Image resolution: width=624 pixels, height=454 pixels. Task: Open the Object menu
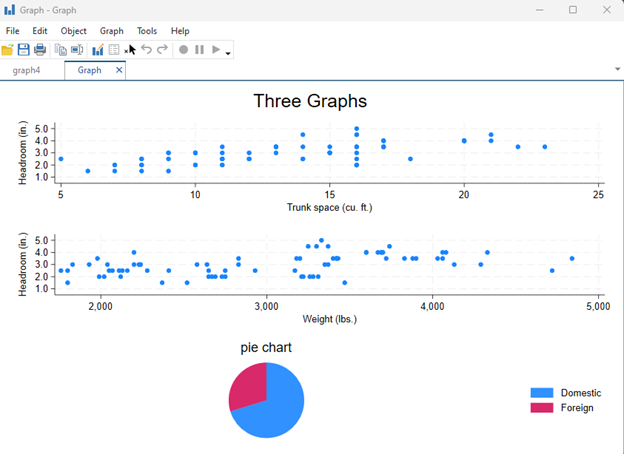tap(74, 31)
